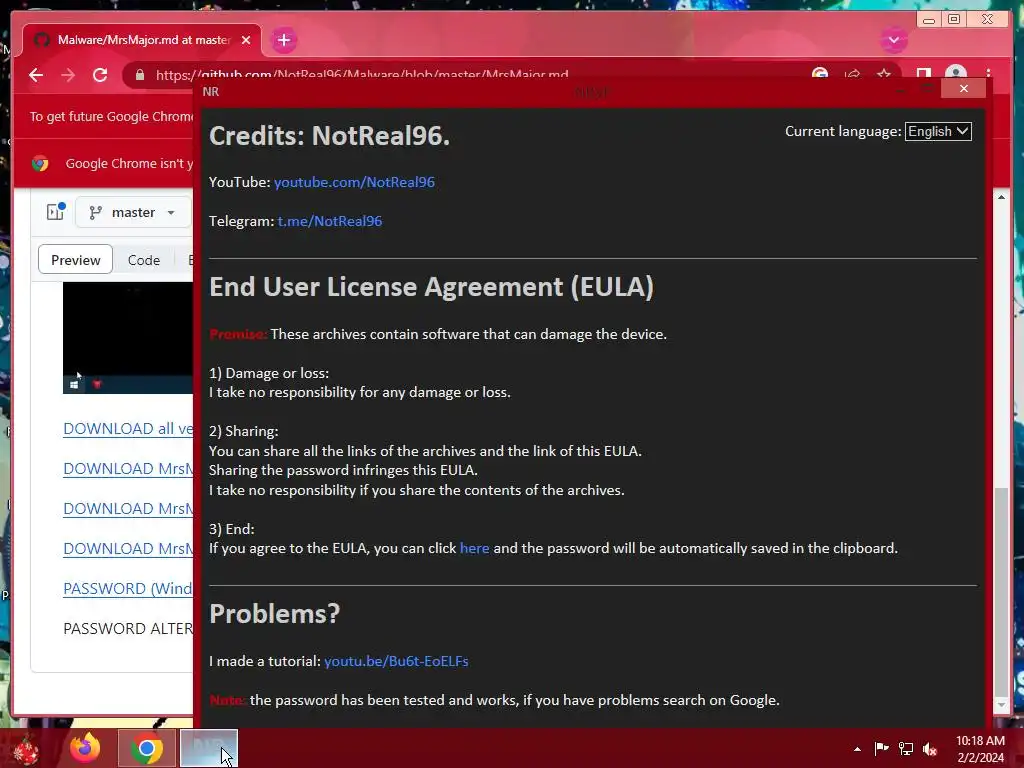Screen dimensions: 1024x768
Task: Open t.me/NotReal96 Telegram link
Action: click(330, 221)
